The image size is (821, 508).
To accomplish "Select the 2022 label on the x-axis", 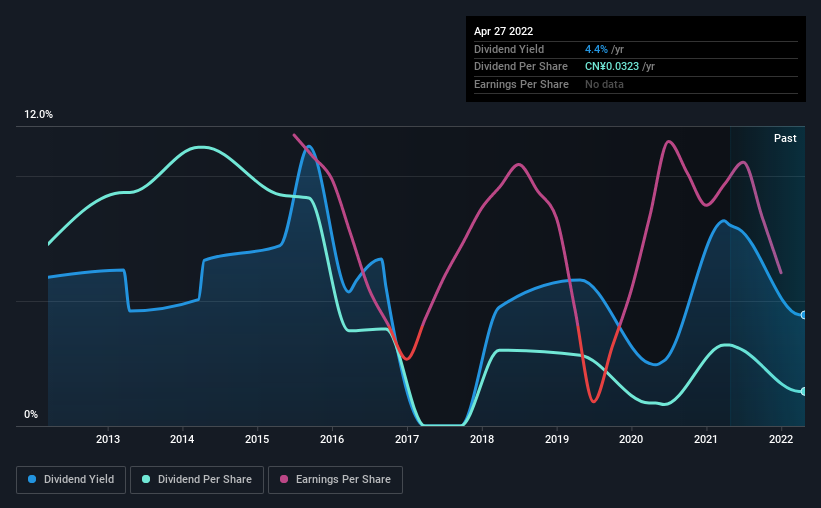I will pos(781,439).
